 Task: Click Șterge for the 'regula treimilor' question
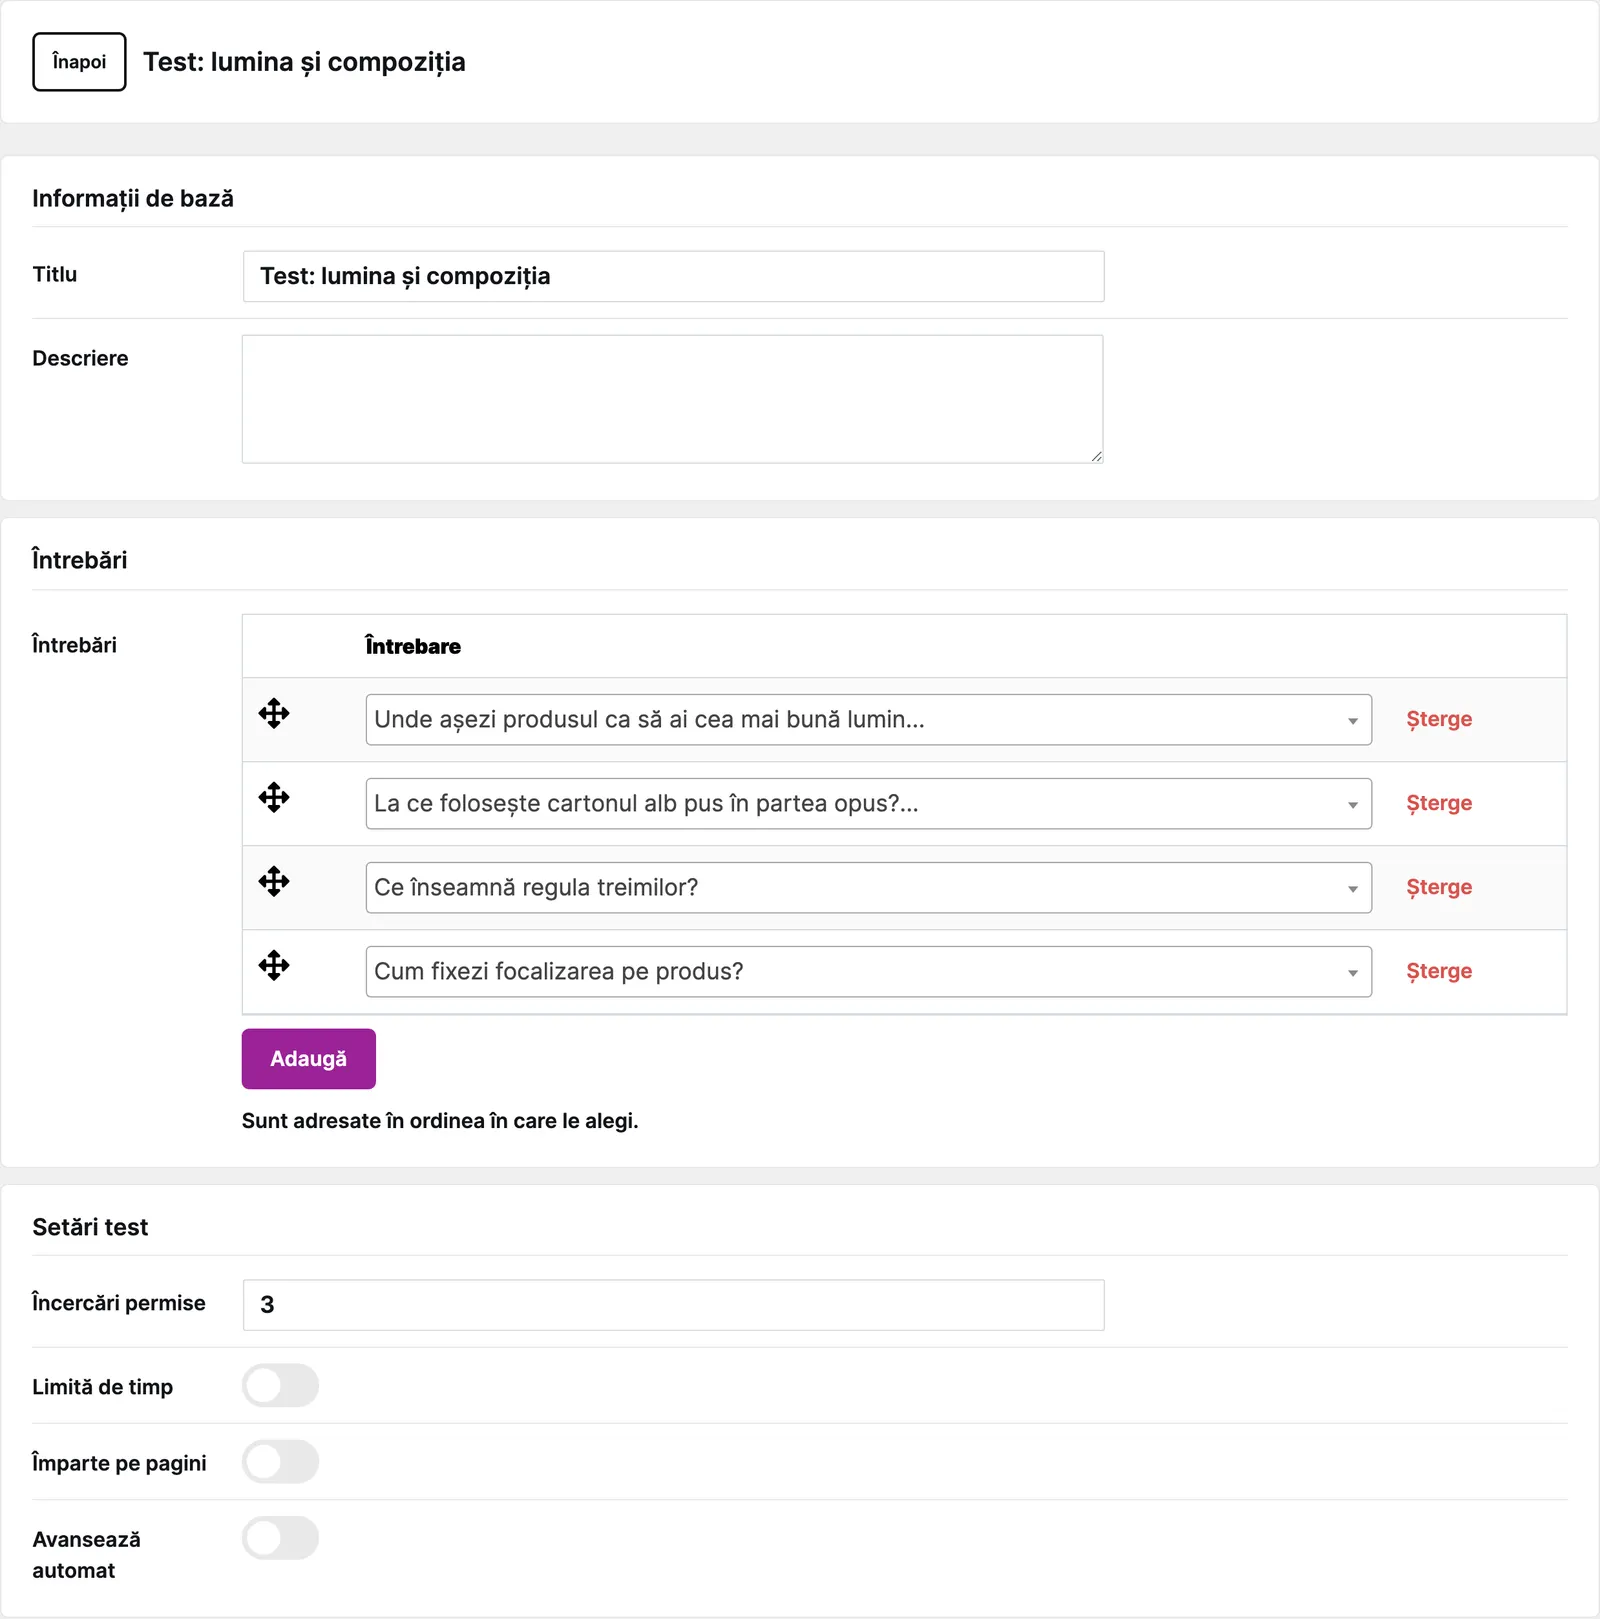[1439, 887]
